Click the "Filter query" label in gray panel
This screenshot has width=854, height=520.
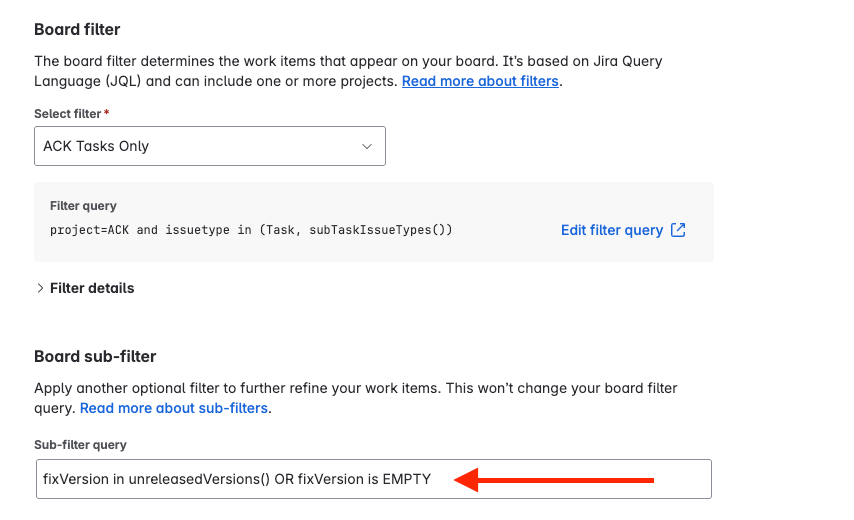[x=83, y=206]
